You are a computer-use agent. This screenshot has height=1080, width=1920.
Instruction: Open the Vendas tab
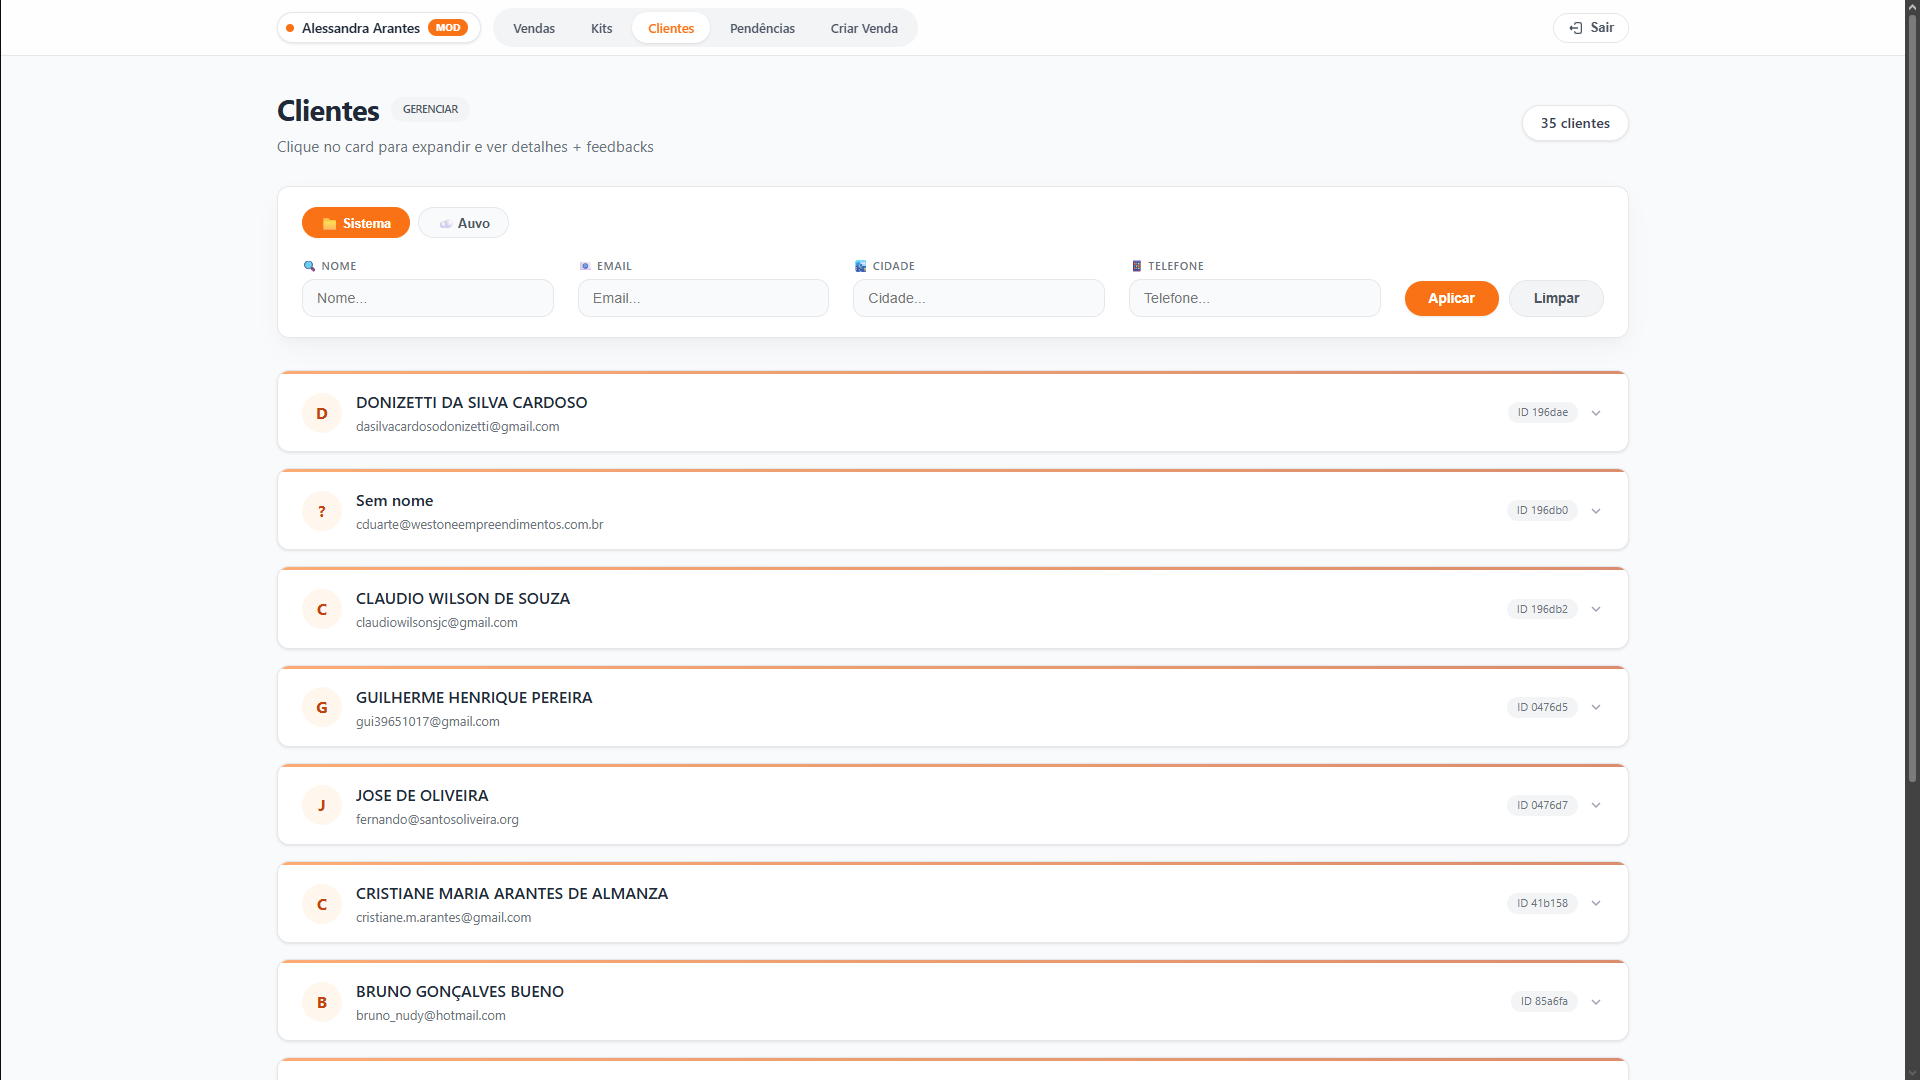click(533, 28)
